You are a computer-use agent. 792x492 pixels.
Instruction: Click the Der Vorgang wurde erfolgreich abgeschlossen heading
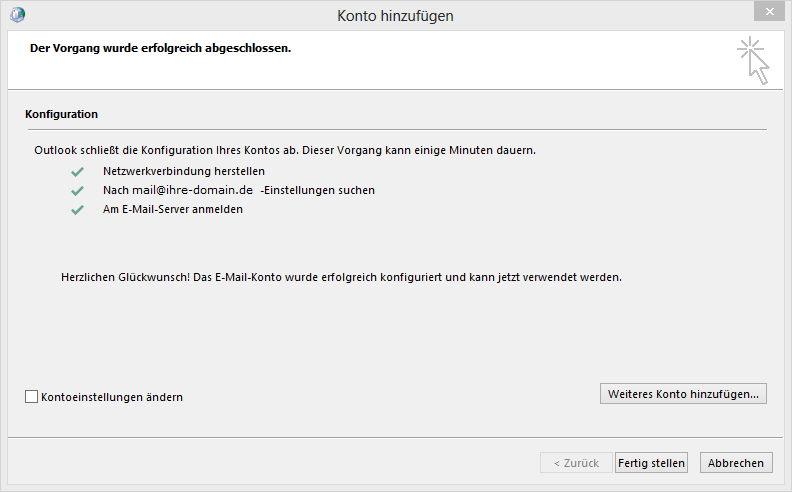161,48
